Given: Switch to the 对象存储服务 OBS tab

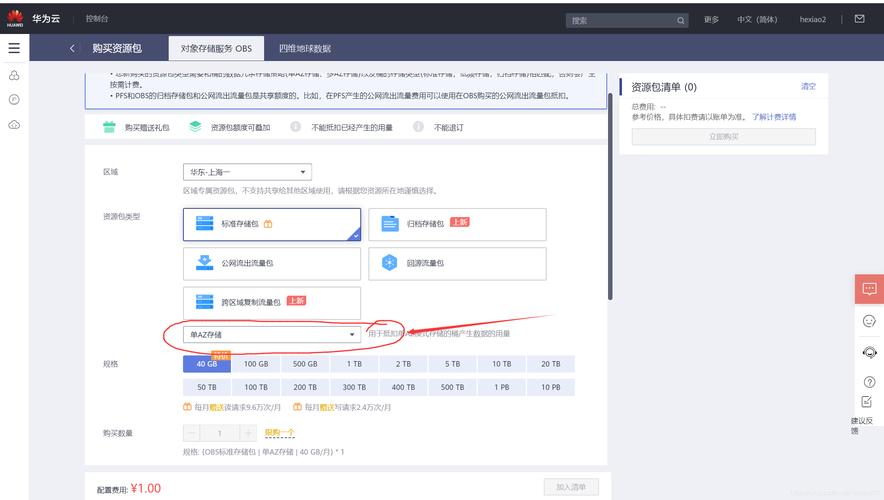Looking at the screenshot, I should (216, 48).
